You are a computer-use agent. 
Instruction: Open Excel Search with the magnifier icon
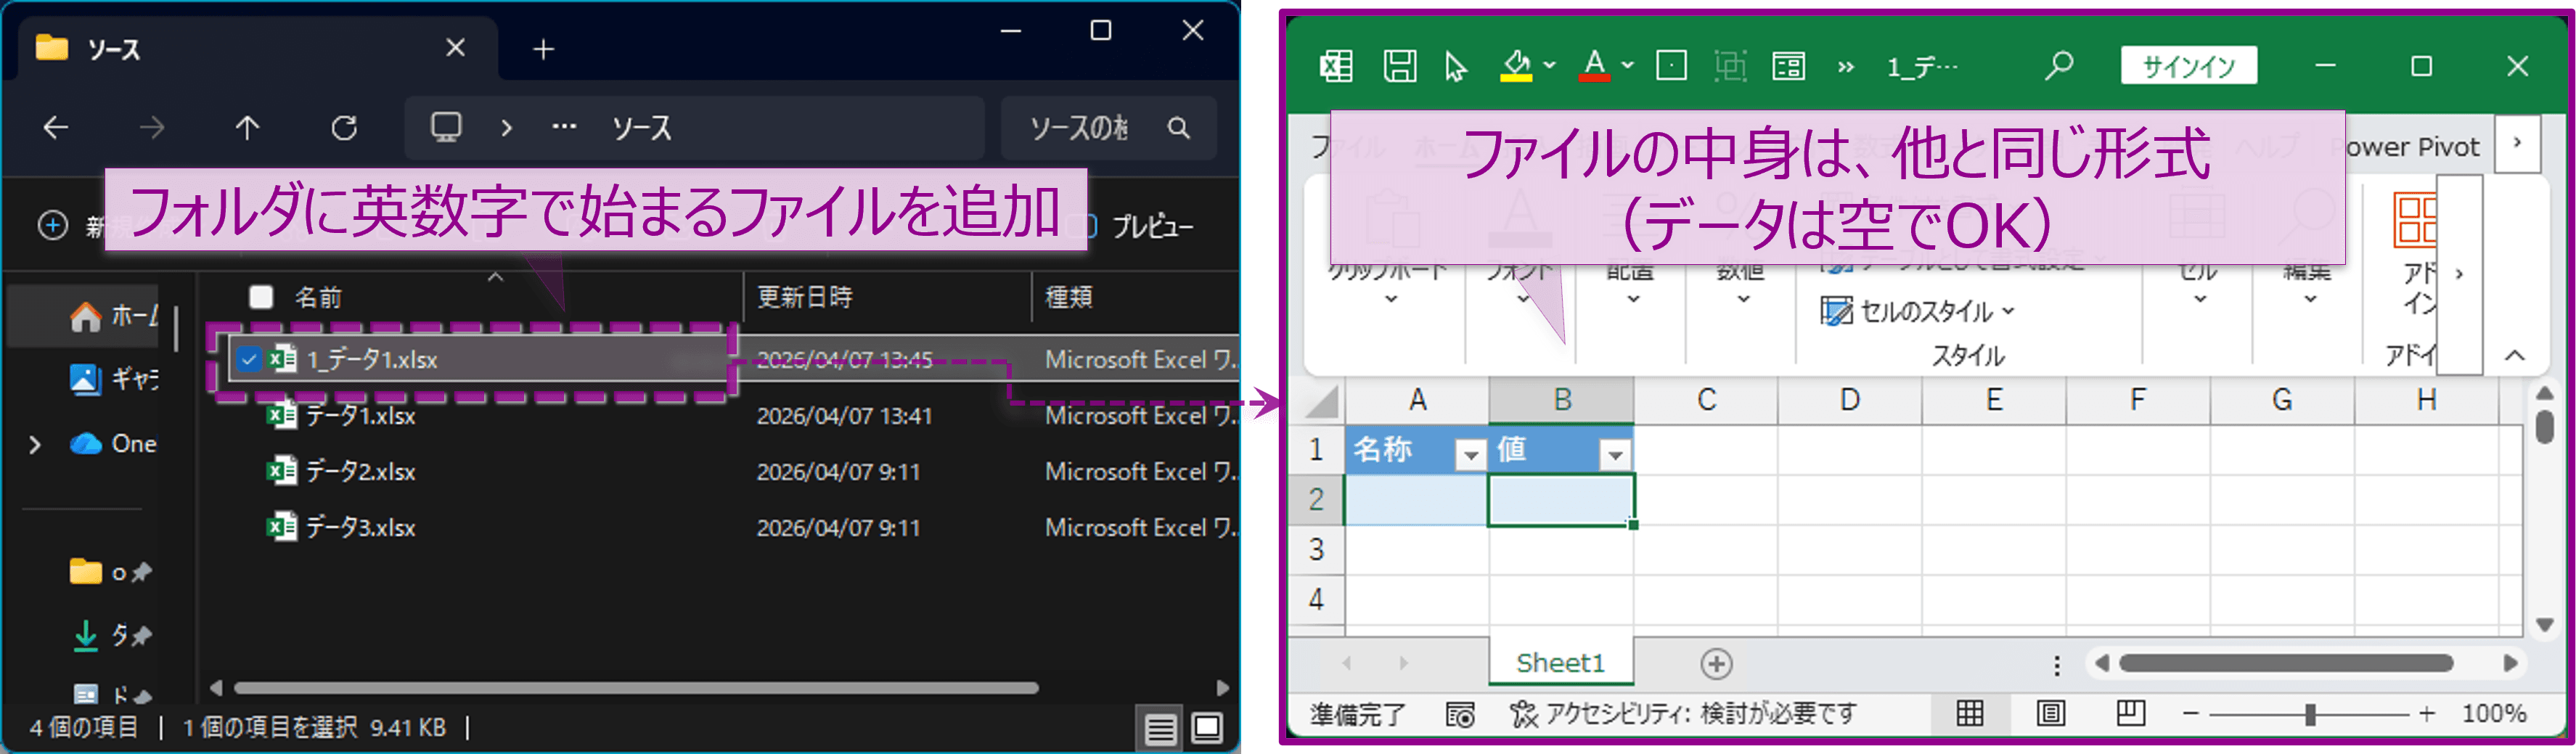pos(2058,64)
